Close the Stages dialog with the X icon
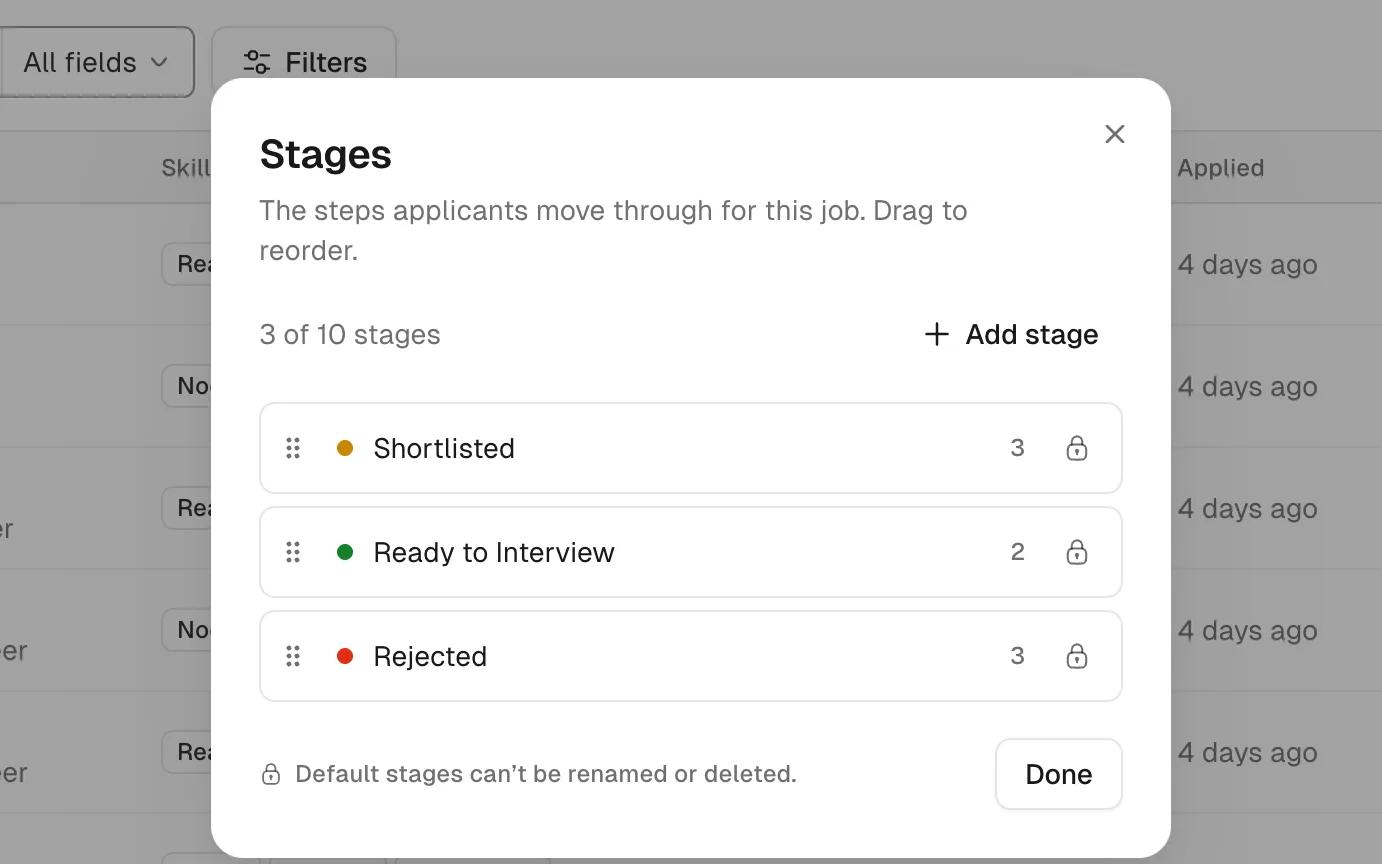This screenshot has width=1382, height=864. click(1114, 134)
